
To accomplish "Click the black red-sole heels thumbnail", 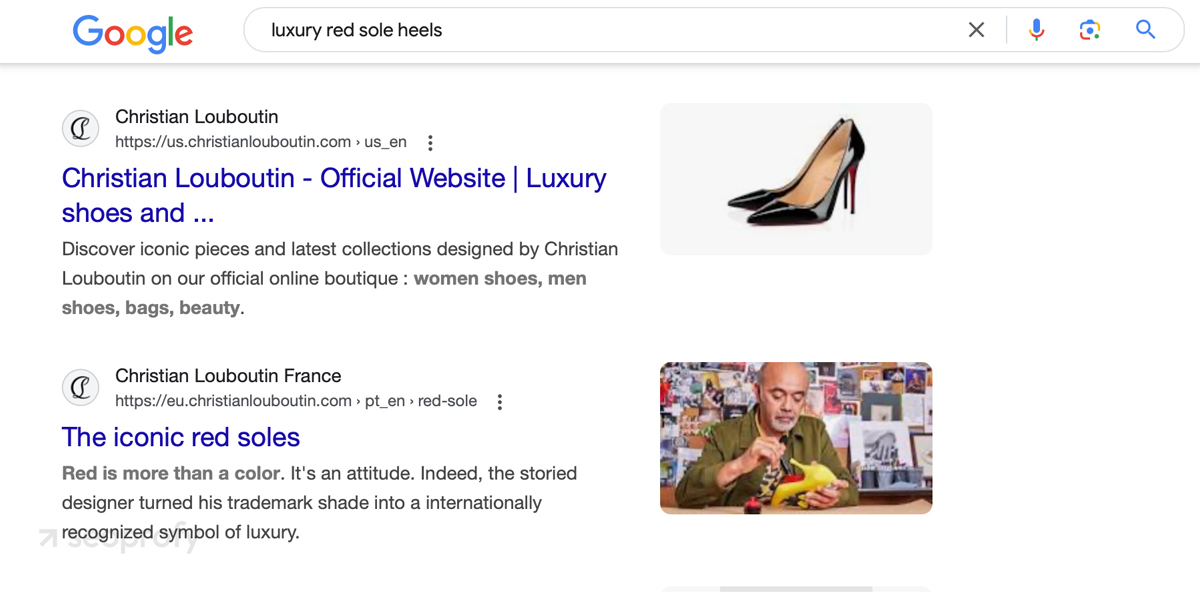I will 796,179.
